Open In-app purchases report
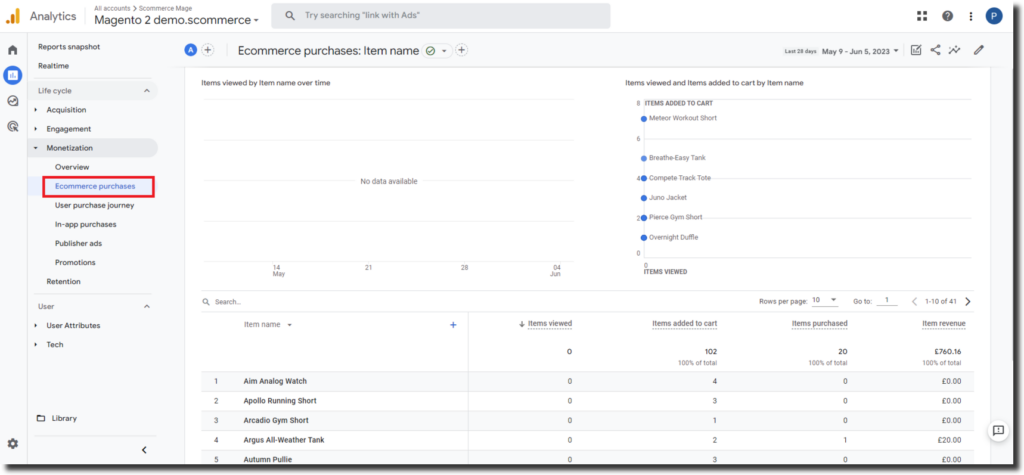 pyautogui.click(x=86, y=224)
